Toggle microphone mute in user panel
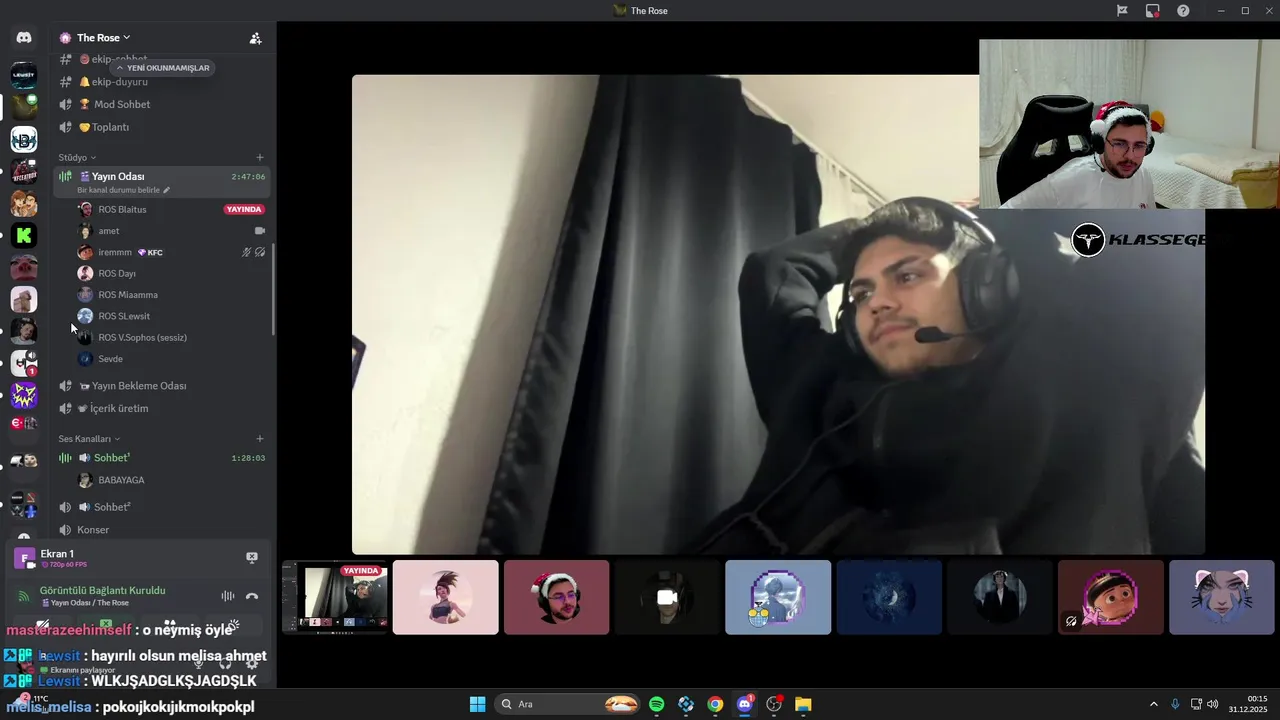Screen dimensions: 1280x720 199,663
